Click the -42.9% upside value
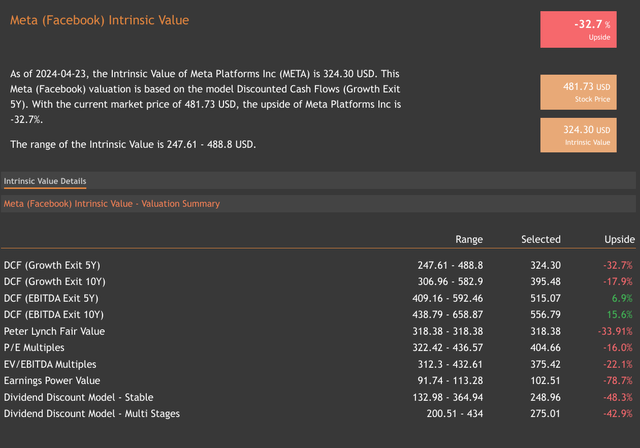 (618, 414)
